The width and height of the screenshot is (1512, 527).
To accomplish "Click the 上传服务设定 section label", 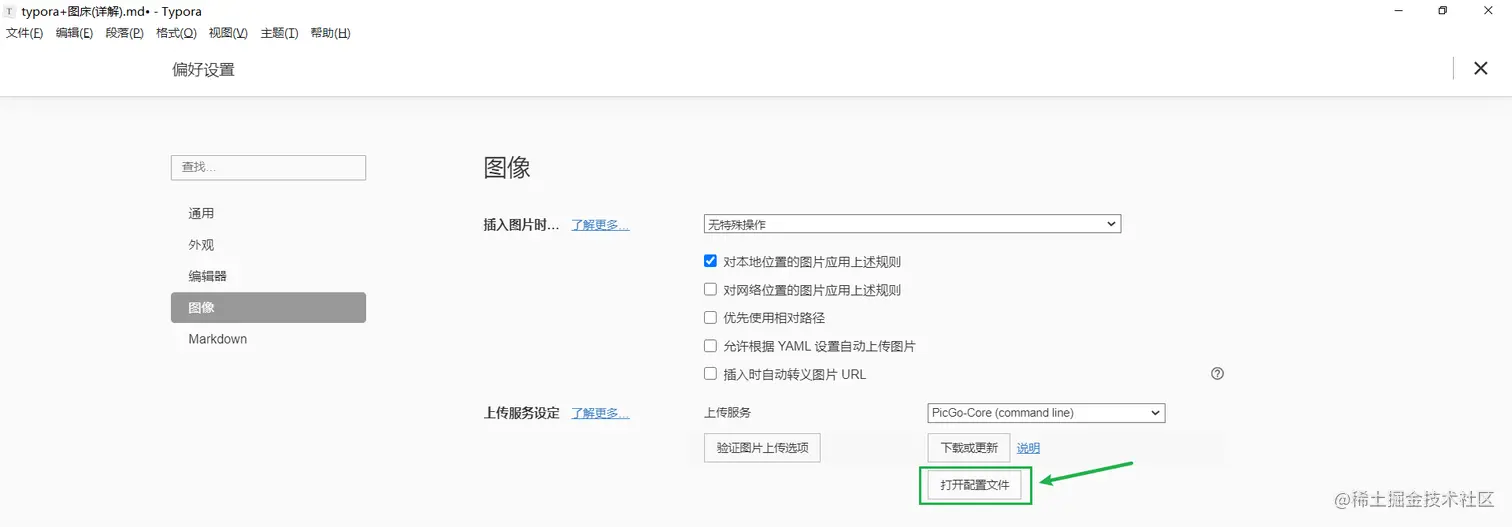I will (x=521, y=413).
